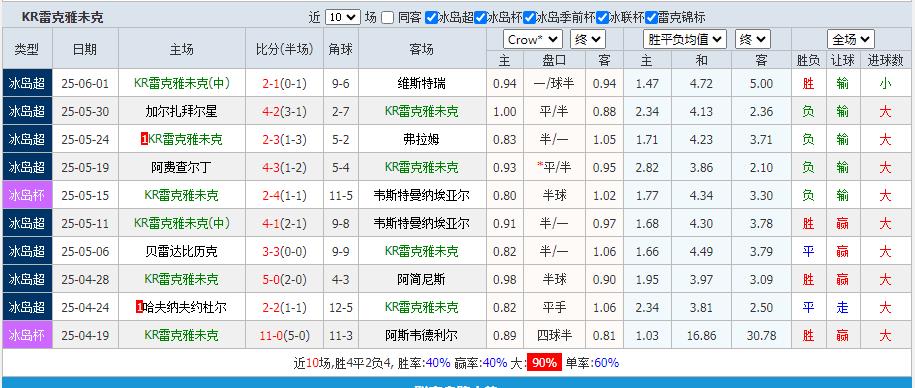915x388 pixels.
Task: Click the 9-6 corner count cell
Action: (341, 83)
